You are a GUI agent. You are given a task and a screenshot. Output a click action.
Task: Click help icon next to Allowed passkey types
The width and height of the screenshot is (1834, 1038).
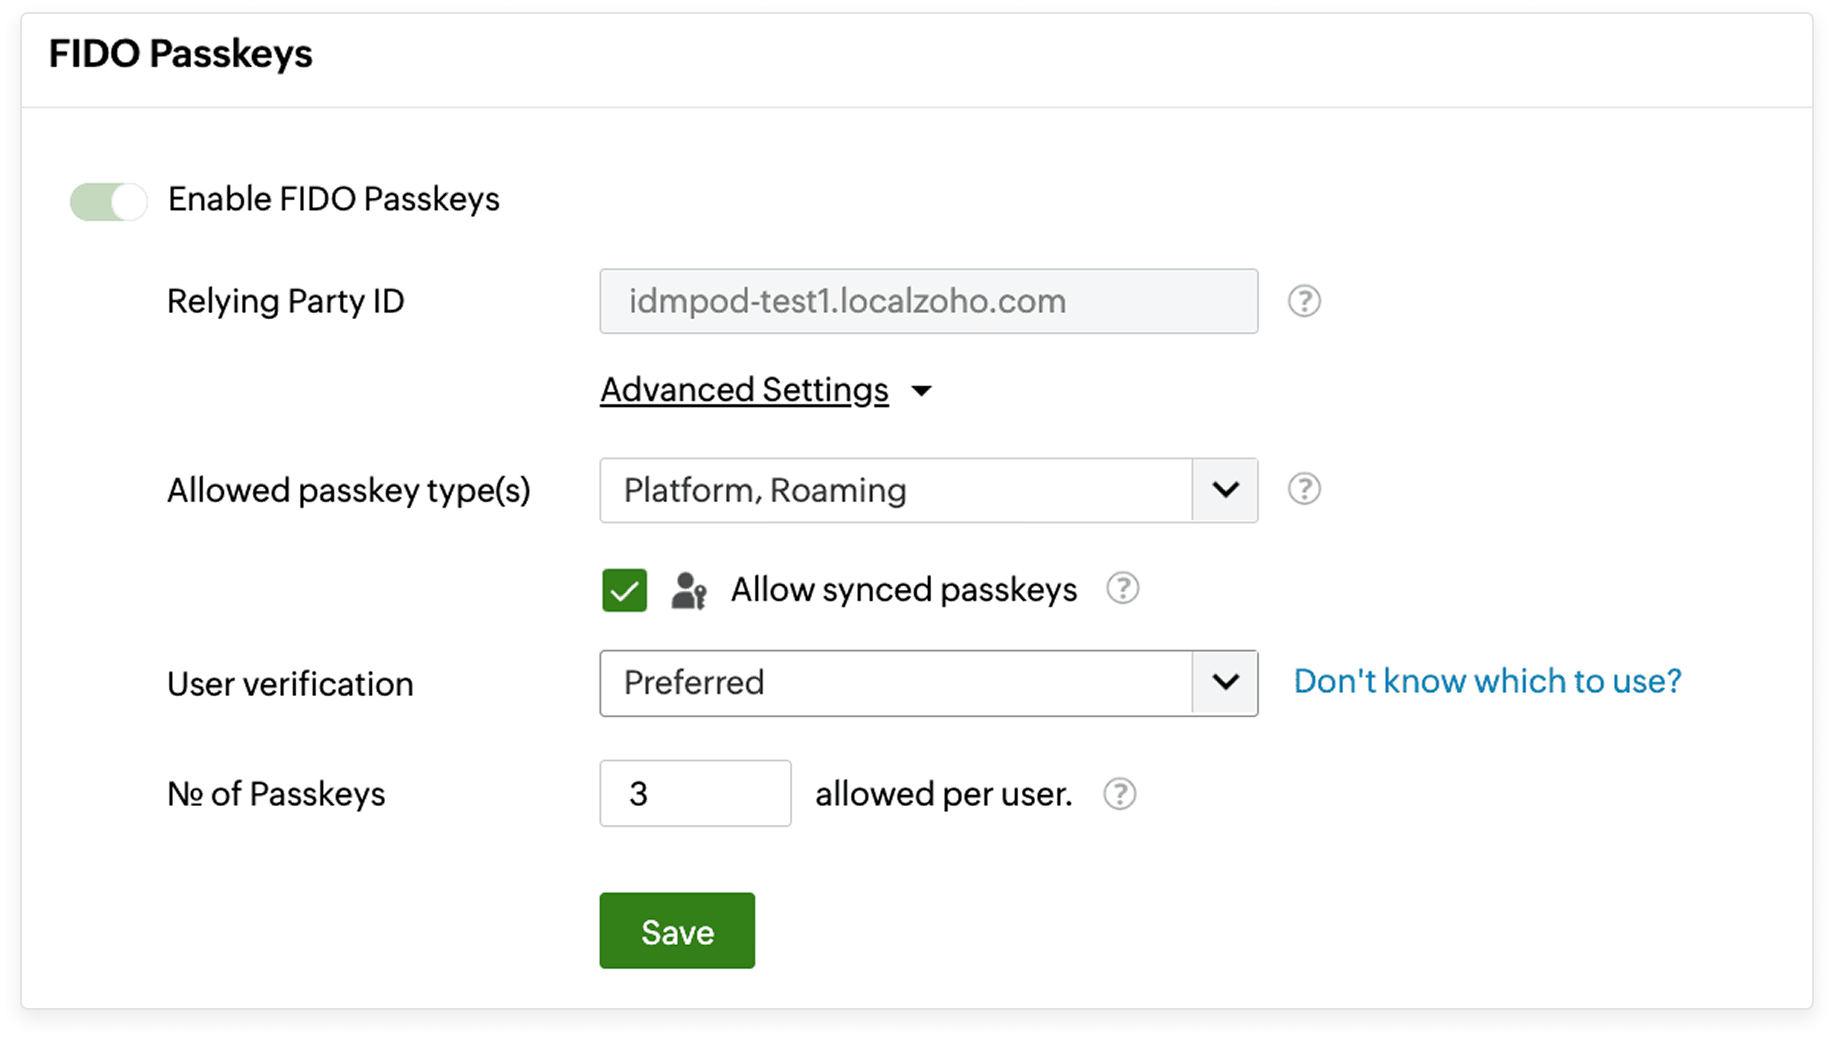click(x=1303, y=489)
